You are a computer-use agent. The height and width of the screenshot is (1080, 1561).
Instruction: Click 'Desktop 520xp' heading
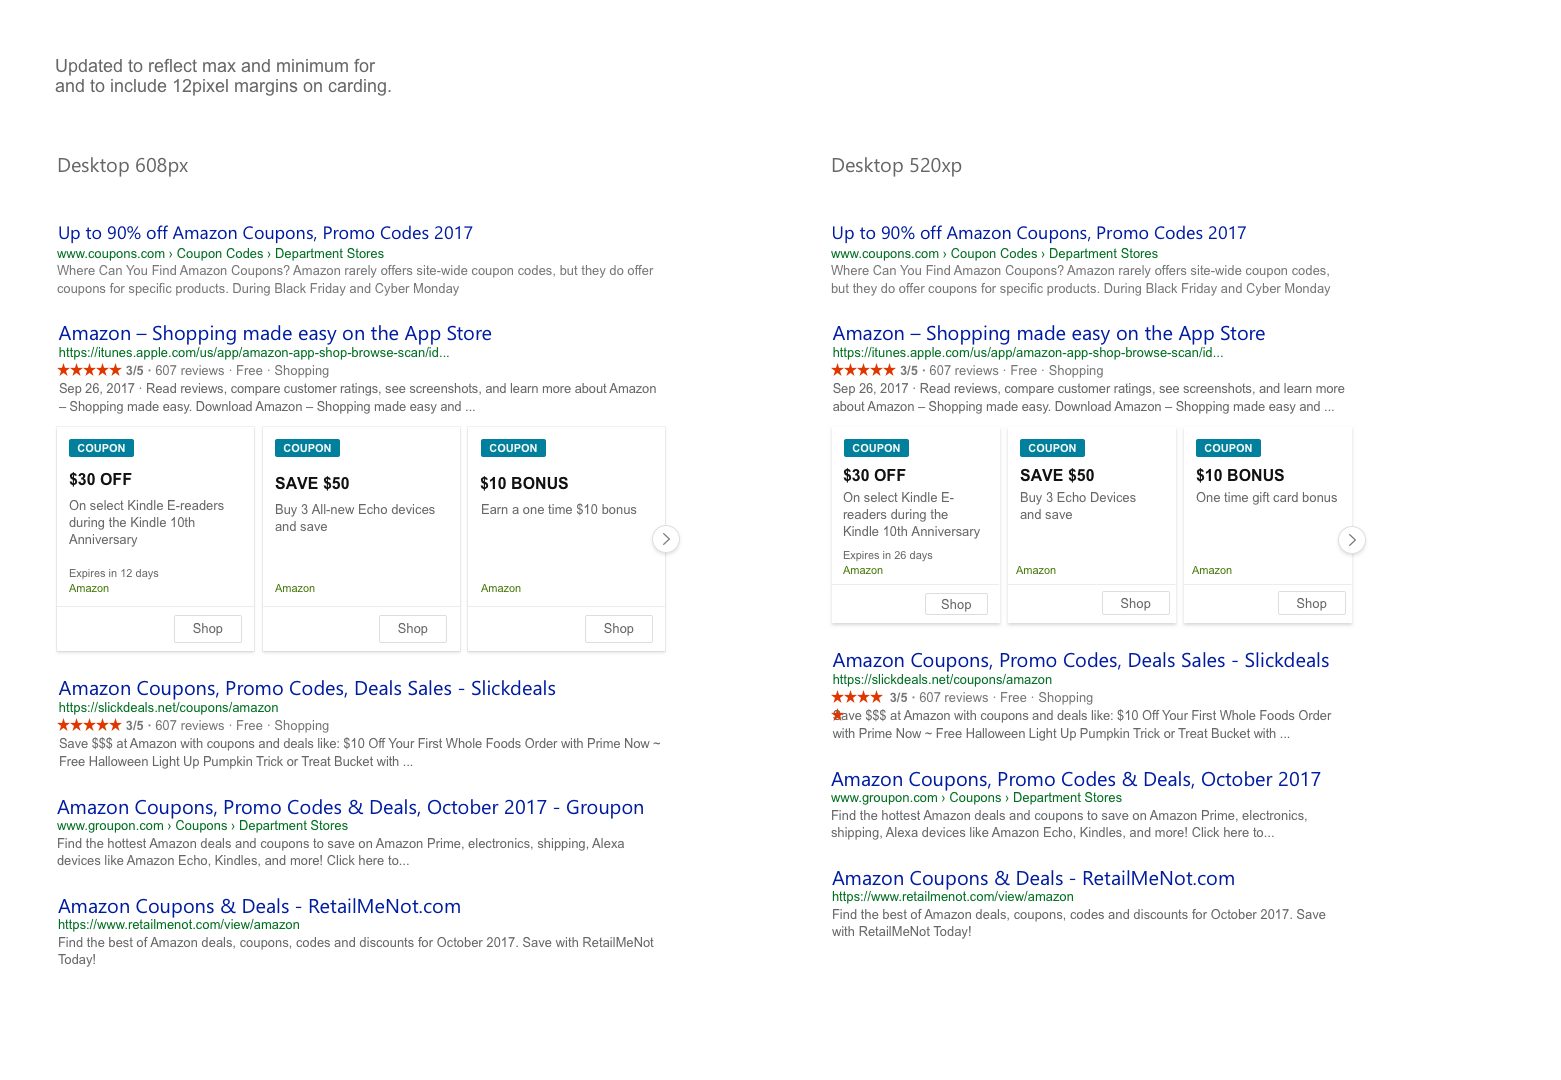[896, 166]
